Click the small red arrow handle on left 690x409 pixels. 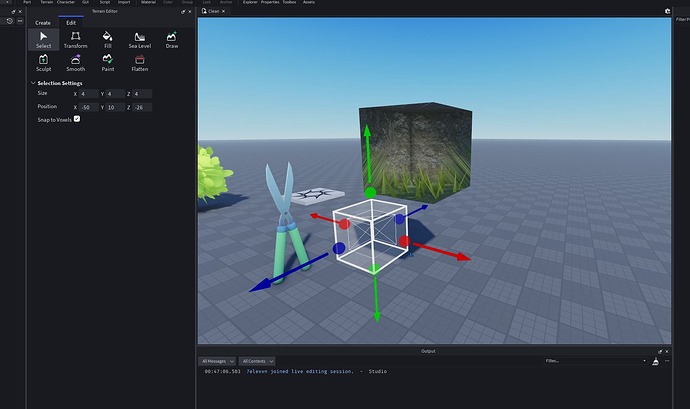323,218
